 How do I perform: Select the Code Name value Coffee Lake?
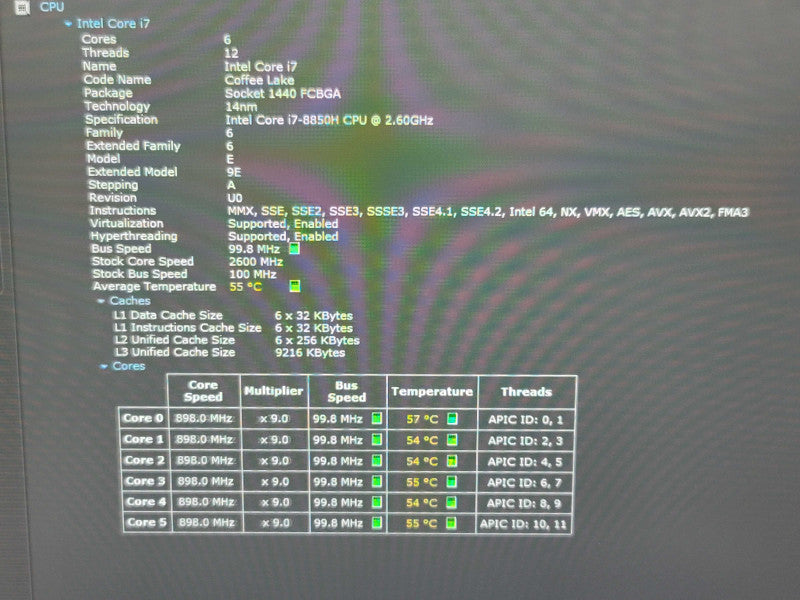tap(259, 80)
